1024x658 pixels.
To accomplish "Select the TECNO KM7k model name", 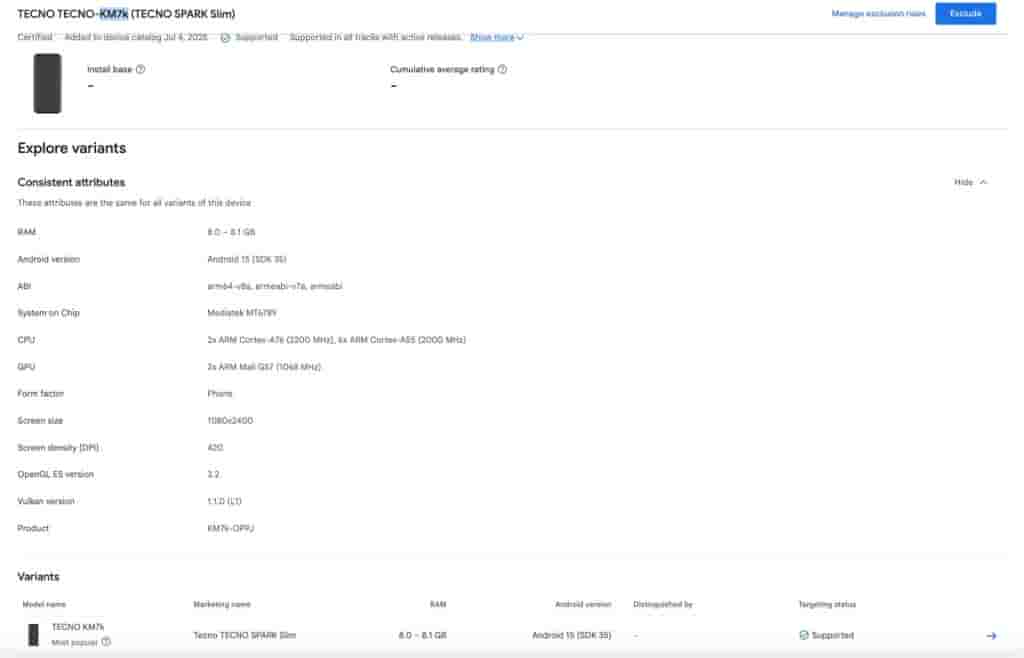I will (78, 627).
